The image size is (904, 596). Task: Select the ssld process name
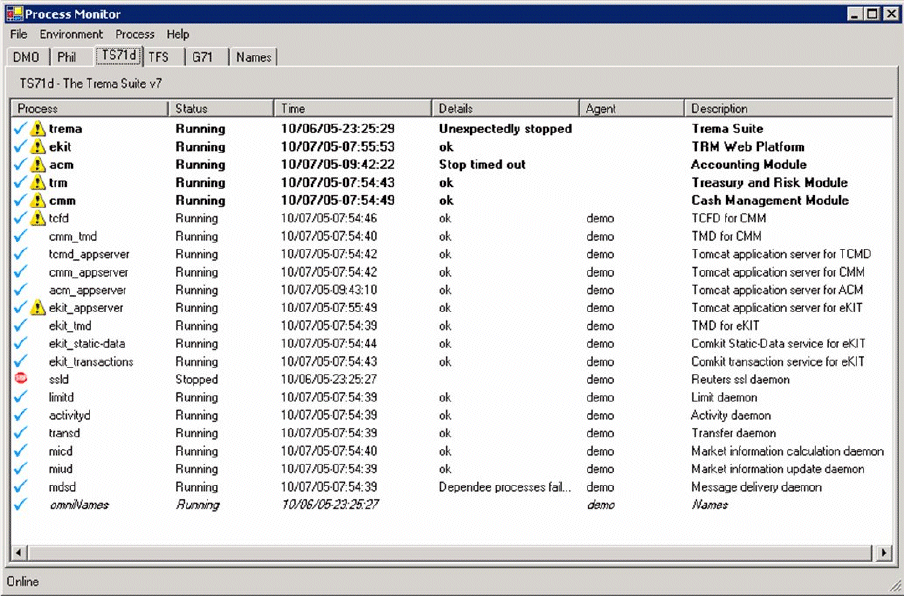(x=59, y=379)
